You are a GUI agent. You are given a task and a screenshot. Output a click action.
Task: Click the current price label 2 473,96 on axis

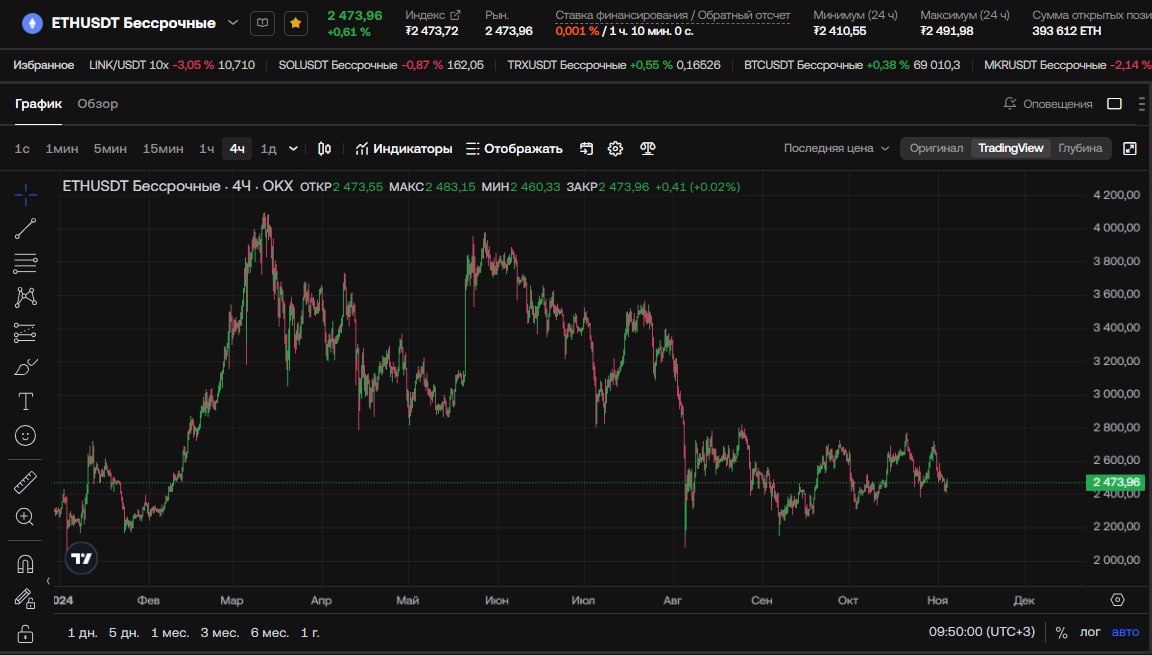pyautogui.click(x=1115, y=482)
